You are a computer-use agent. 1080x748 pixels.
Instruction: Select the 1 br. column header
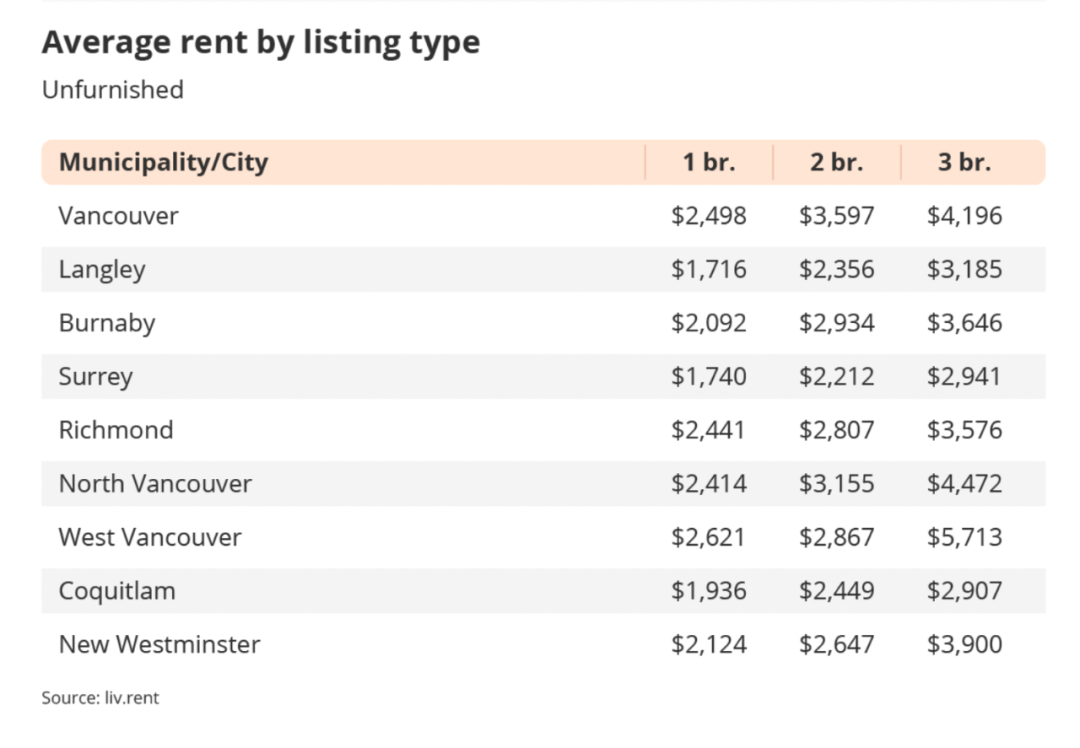[709, 162]
